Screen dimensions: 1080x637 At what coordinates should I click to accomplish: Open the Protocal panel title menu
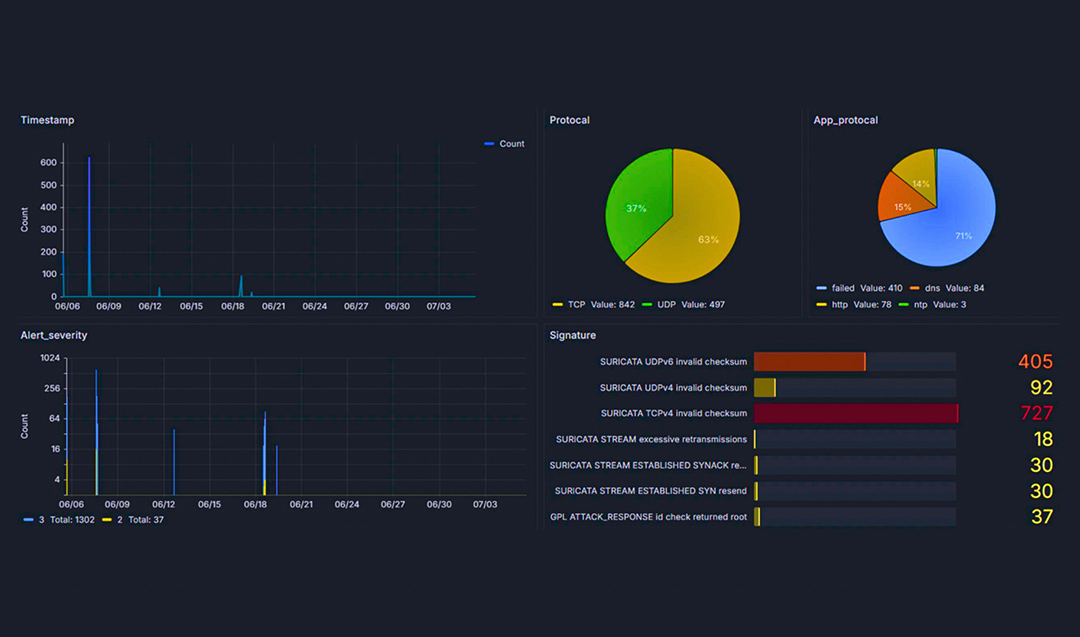(x=570, y=120)
